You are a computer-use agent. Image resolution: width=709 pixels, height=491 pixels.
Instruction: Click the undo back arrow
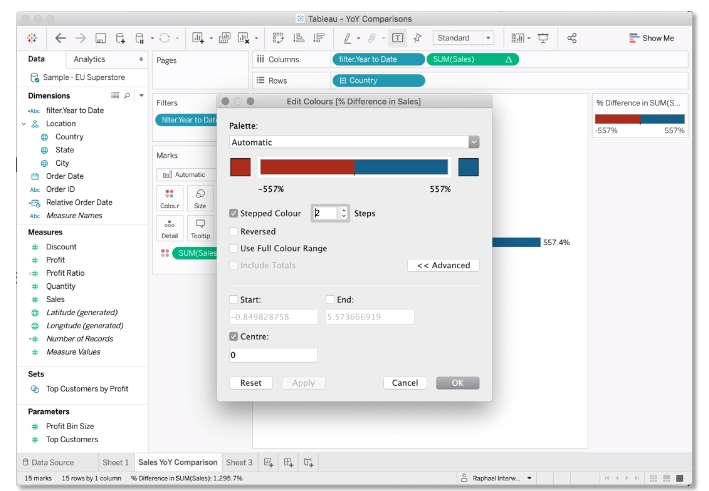click(x=60, y=38)
